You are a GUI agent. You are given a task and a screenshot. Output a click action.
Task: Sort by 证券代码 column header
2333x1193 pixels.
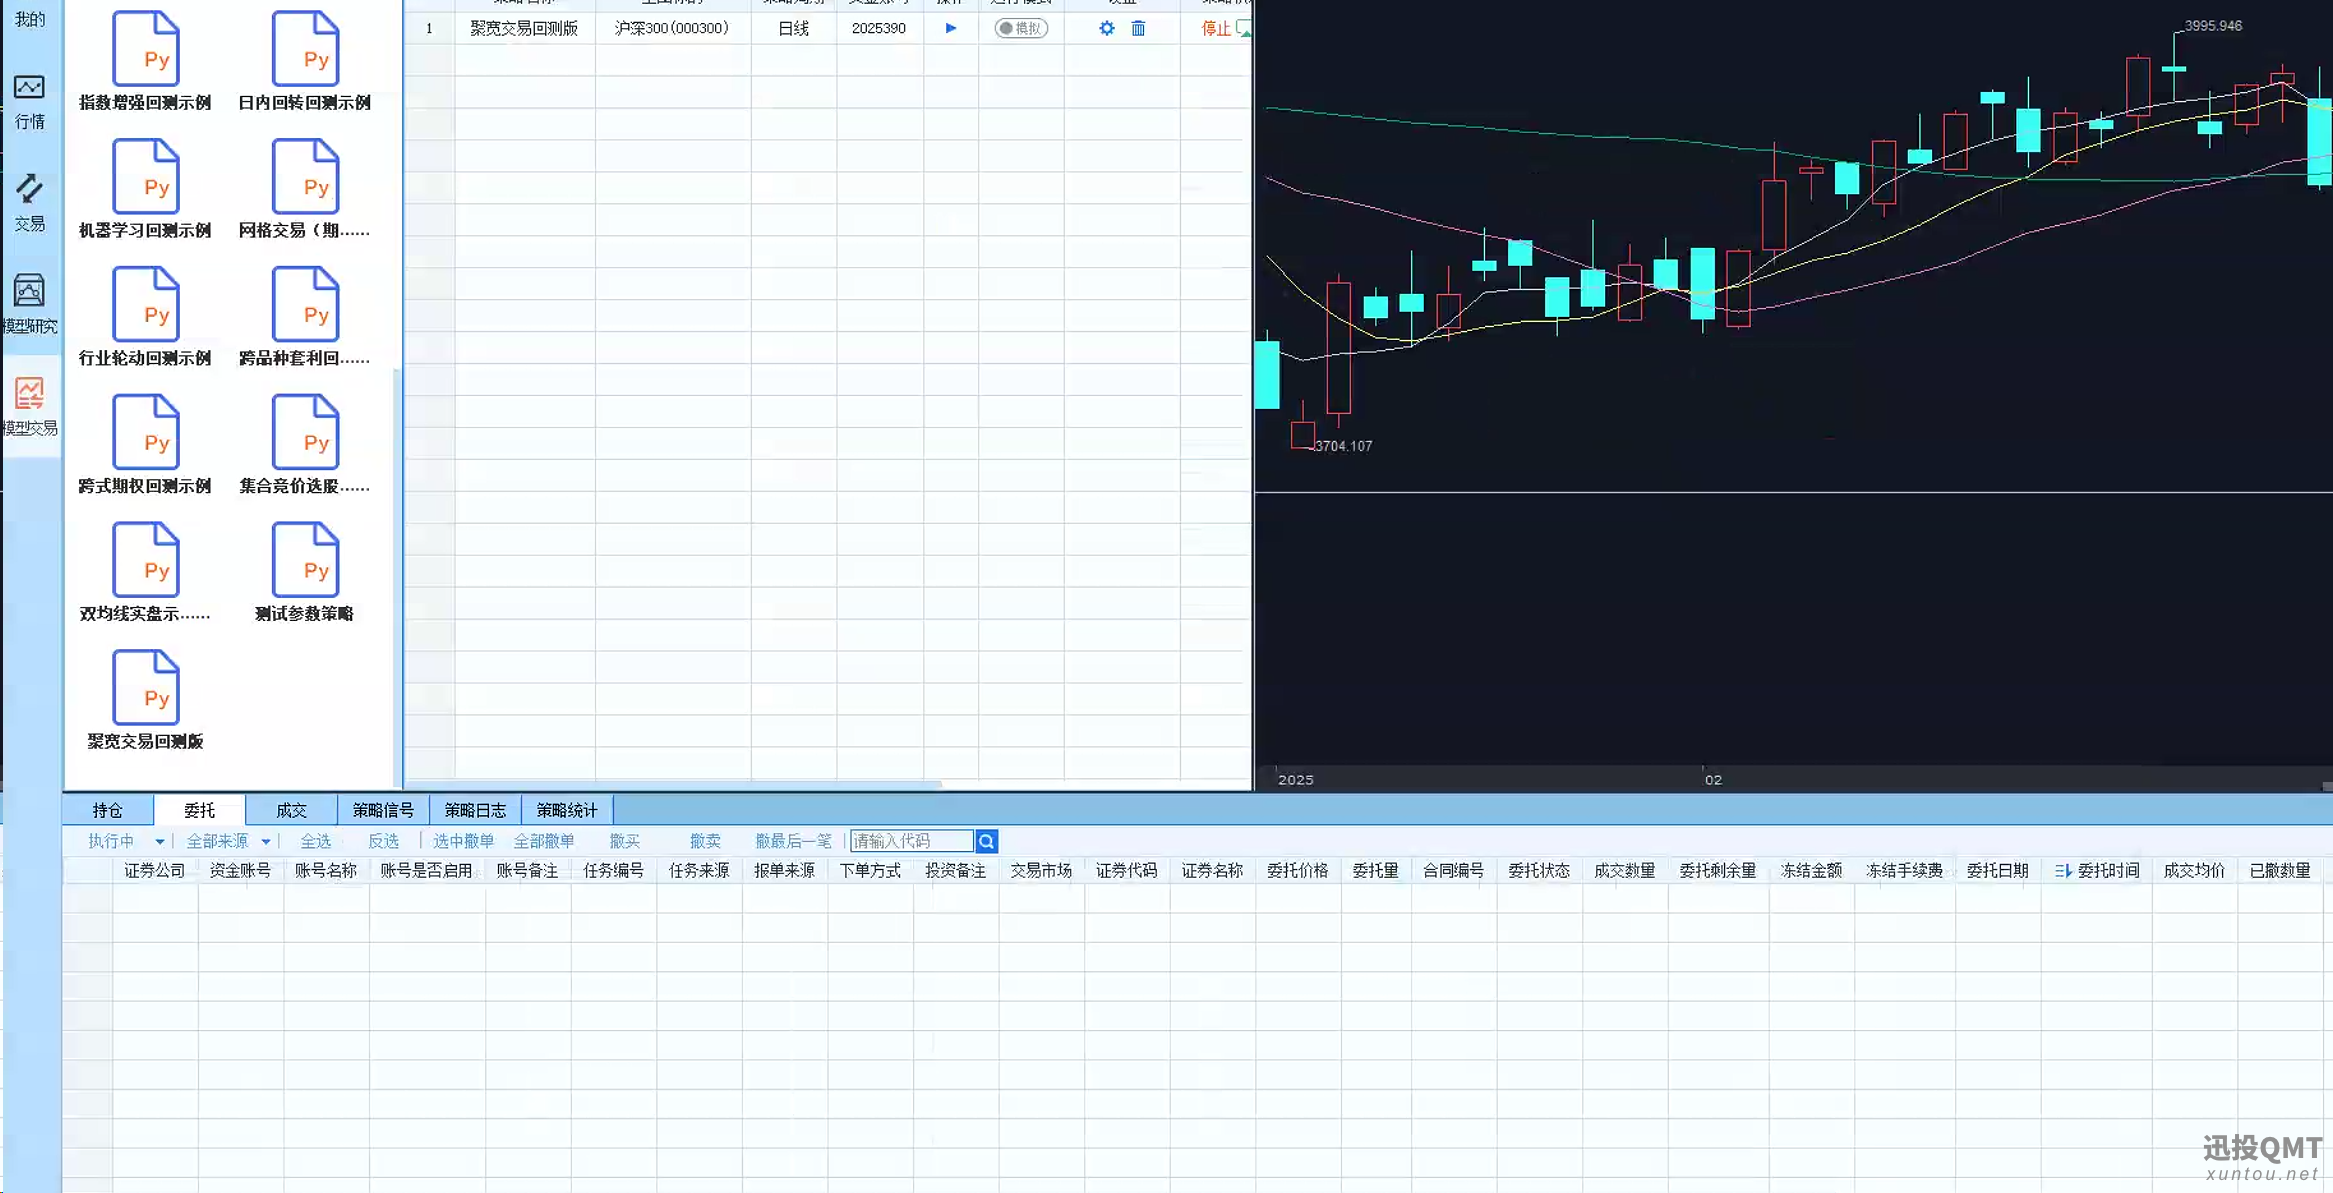[x=1127, y=870]
